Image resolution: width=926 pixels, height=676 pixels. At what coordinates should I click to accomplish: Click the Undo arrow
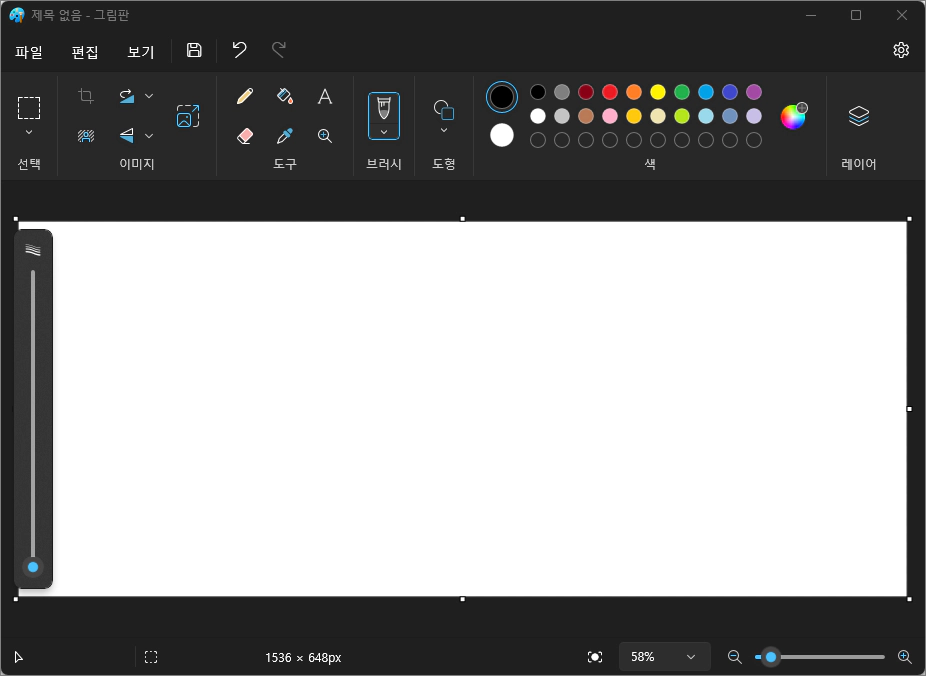239,50
